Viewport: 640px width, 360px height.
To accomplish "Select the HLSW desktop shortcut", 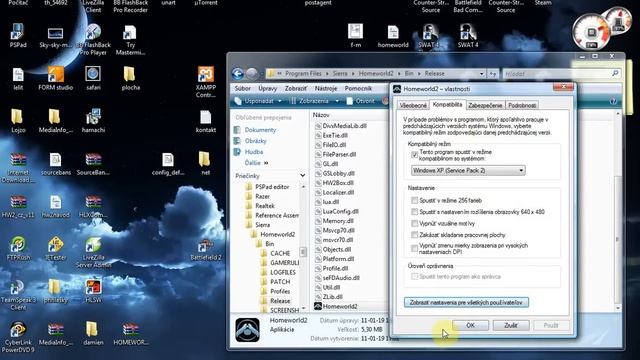I will click(93, 291).
